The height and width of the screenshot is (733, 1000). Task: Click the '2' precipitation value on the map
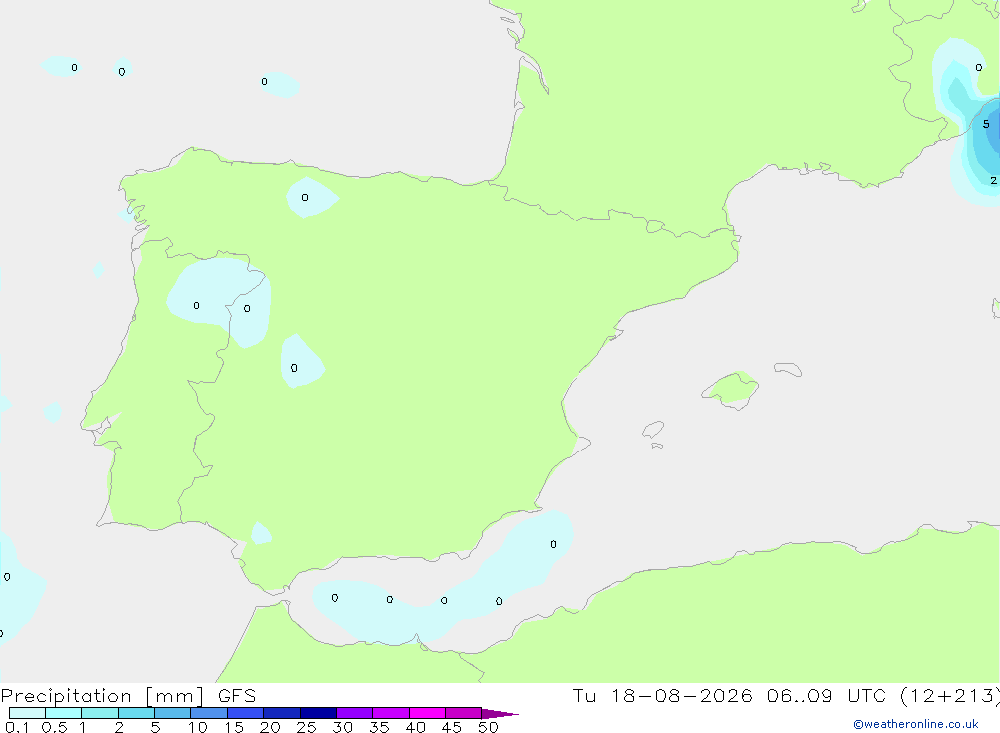coord(994,181)
